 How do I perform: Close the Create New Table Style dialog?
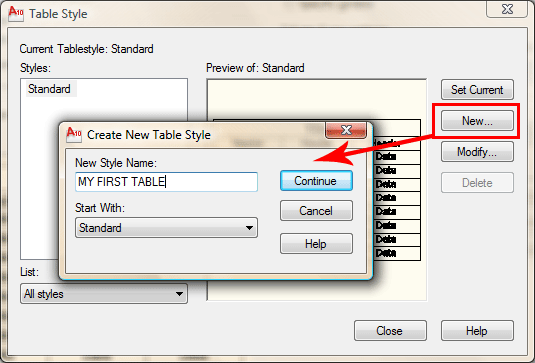tap(346, 130)
